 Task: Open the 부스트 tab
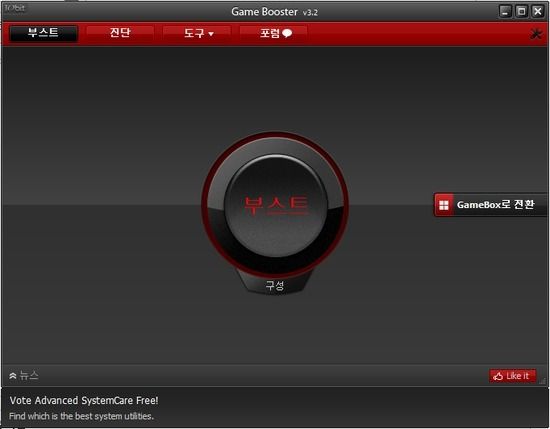coord(43,33)
